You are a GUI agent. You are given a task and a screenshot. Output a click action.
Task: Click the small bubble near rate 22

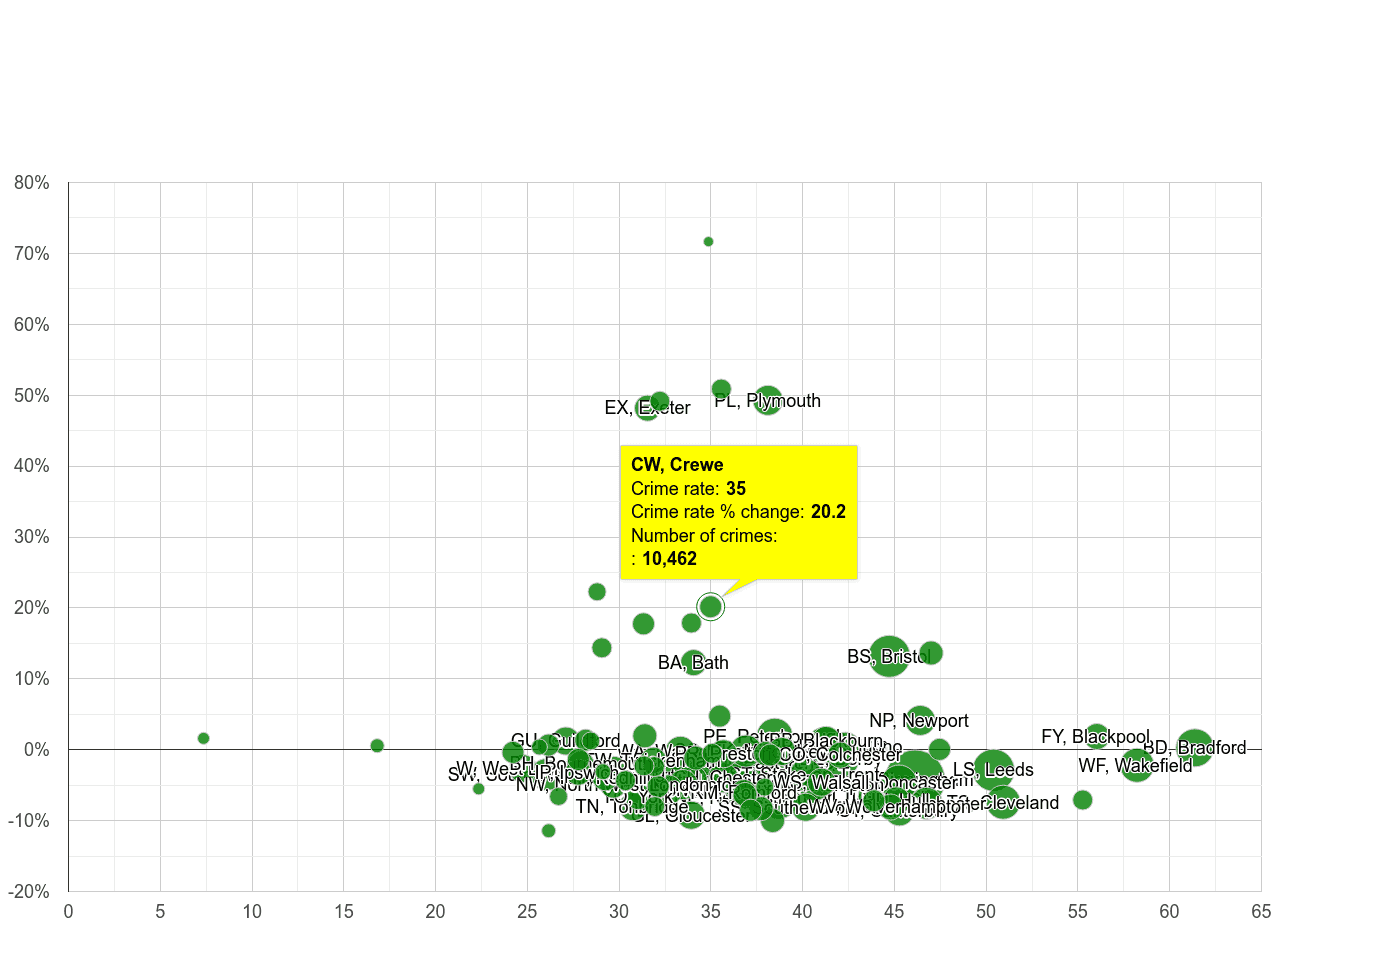tap(478, 789)
